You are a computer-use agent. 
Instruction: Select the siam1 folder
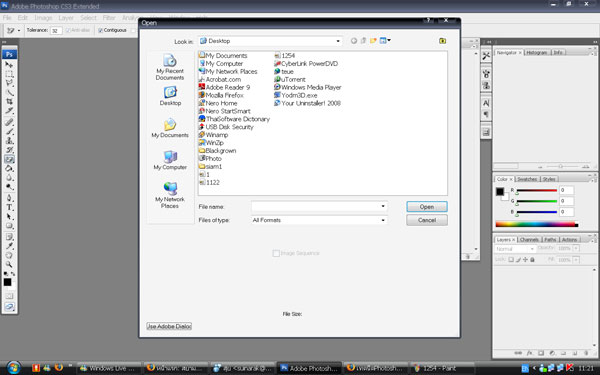[210, 166]
